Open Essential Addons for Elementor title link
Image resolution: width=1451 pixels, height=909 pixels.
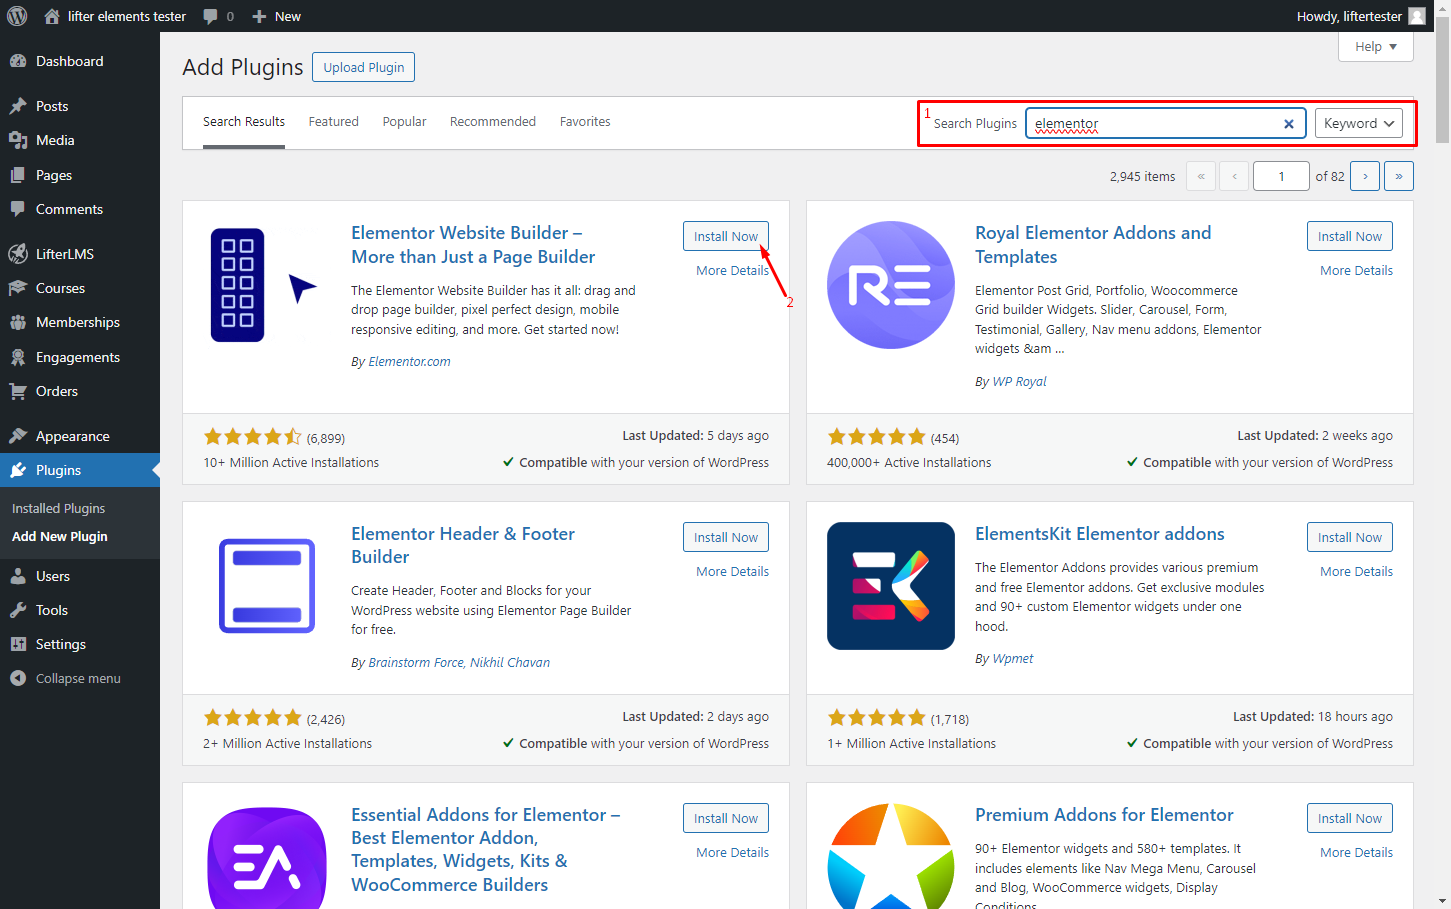tap(485, 850)
